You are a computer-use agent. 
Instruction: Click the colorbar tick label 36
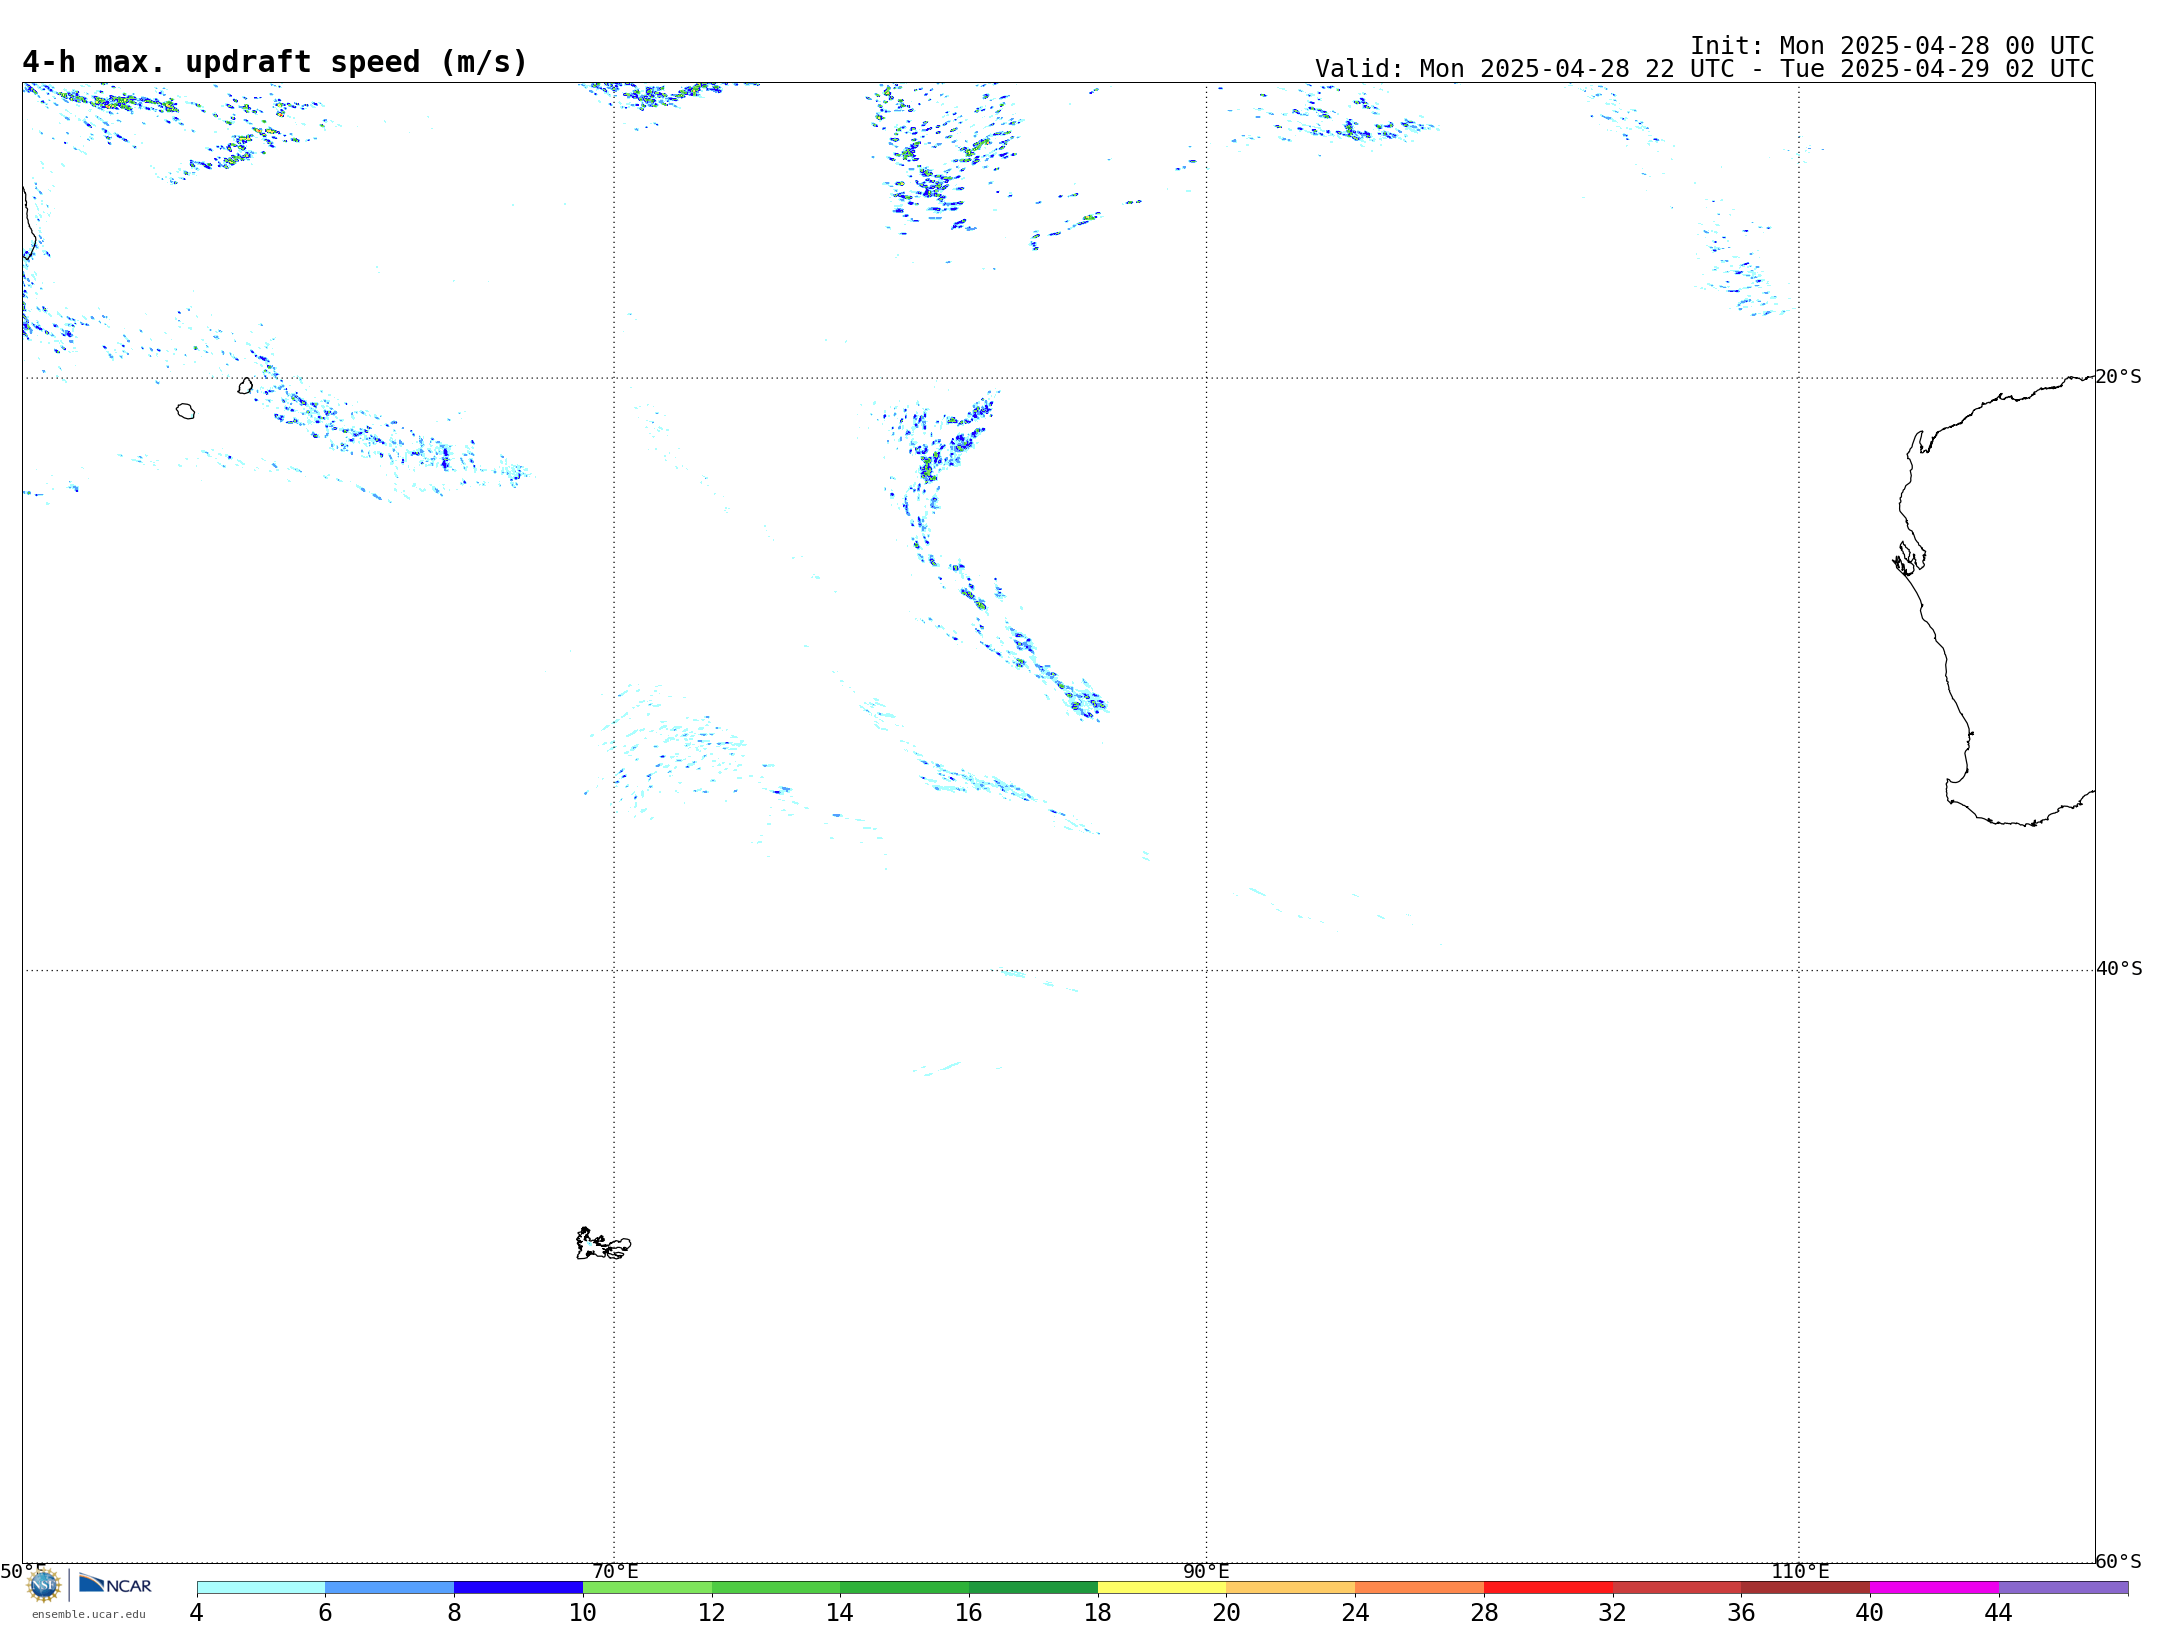[x=1741, y=1612]
